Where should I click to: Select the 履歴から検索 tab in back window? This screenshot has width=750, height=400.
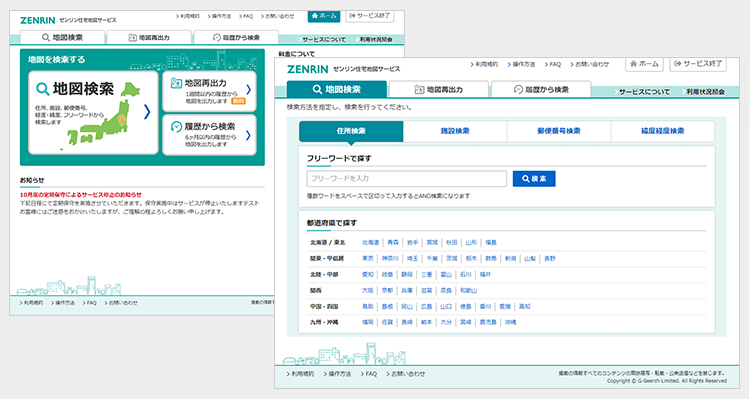point(236,37)
